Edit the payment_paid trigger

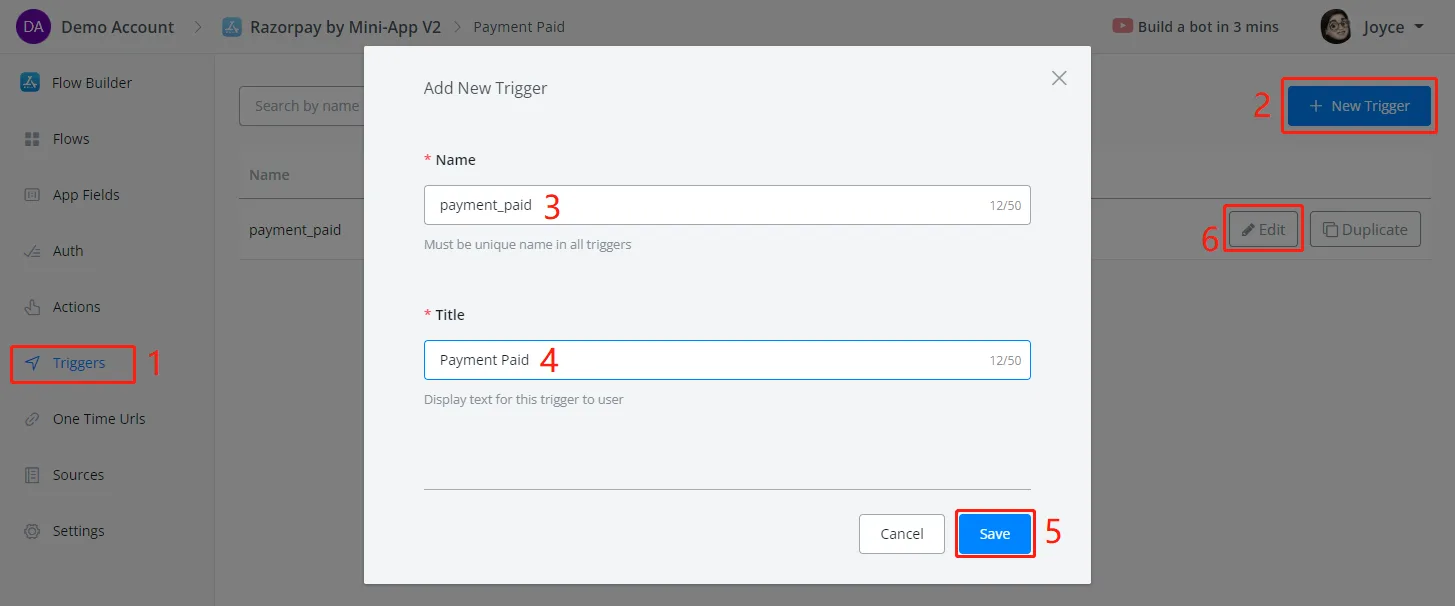coord(1263,230)
